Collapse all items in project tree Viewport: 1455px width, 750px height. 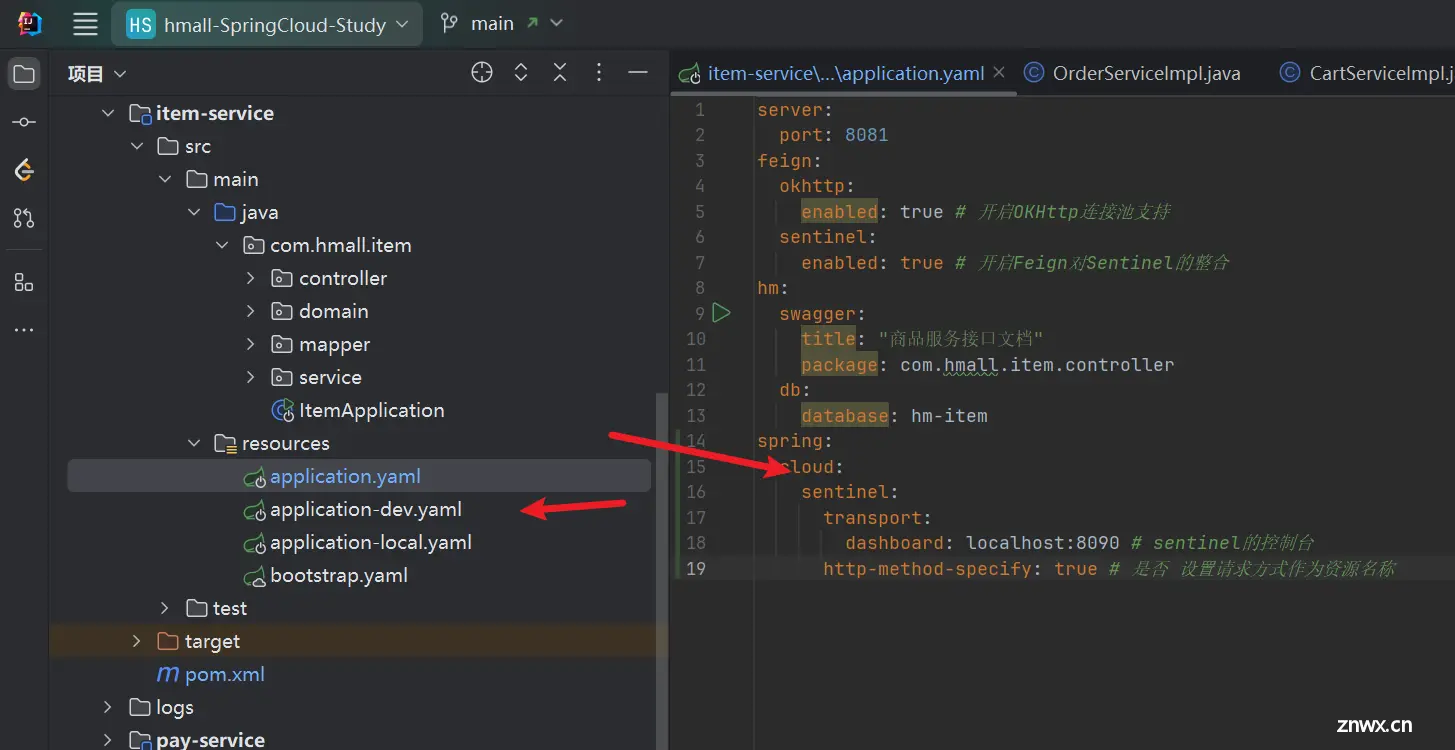pos(560,72)
